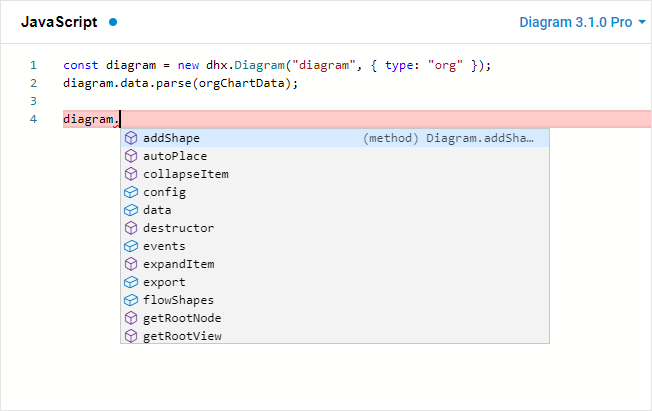Click the addShape method cube icon
This screenshot has width=652, height=411.
point(131,138)
